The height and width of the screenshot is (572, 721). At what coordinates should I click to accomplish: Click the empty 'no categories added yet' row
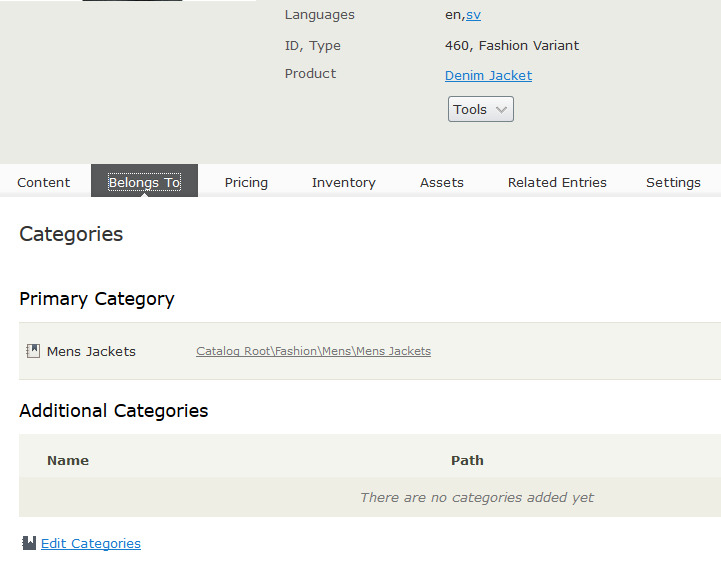476,497
